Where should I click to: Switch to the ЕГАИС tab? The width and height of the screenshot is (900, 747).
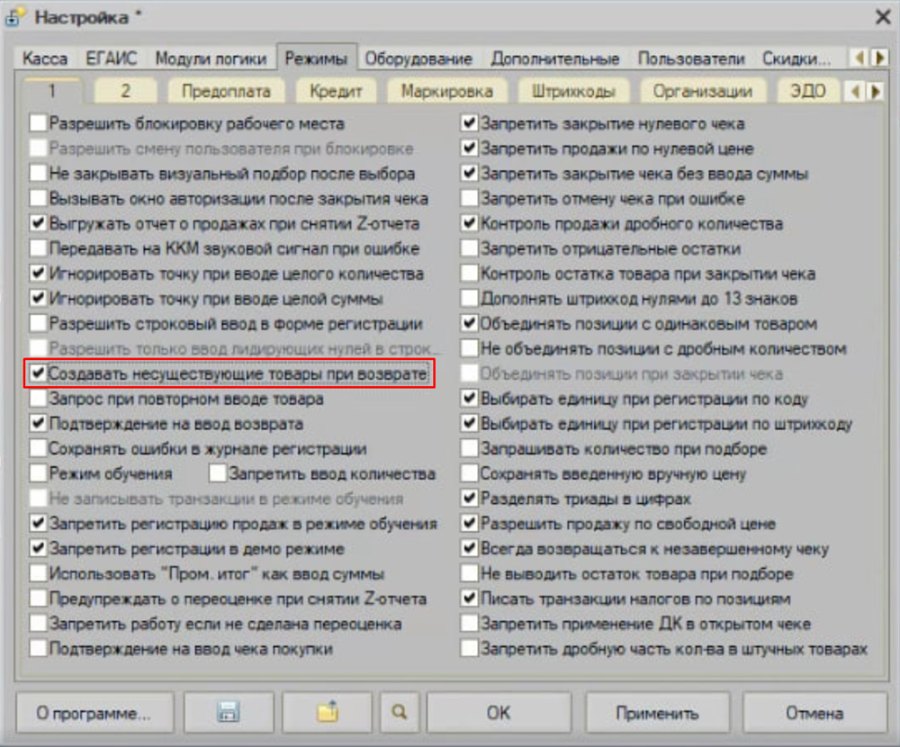(x=111, y=59)
